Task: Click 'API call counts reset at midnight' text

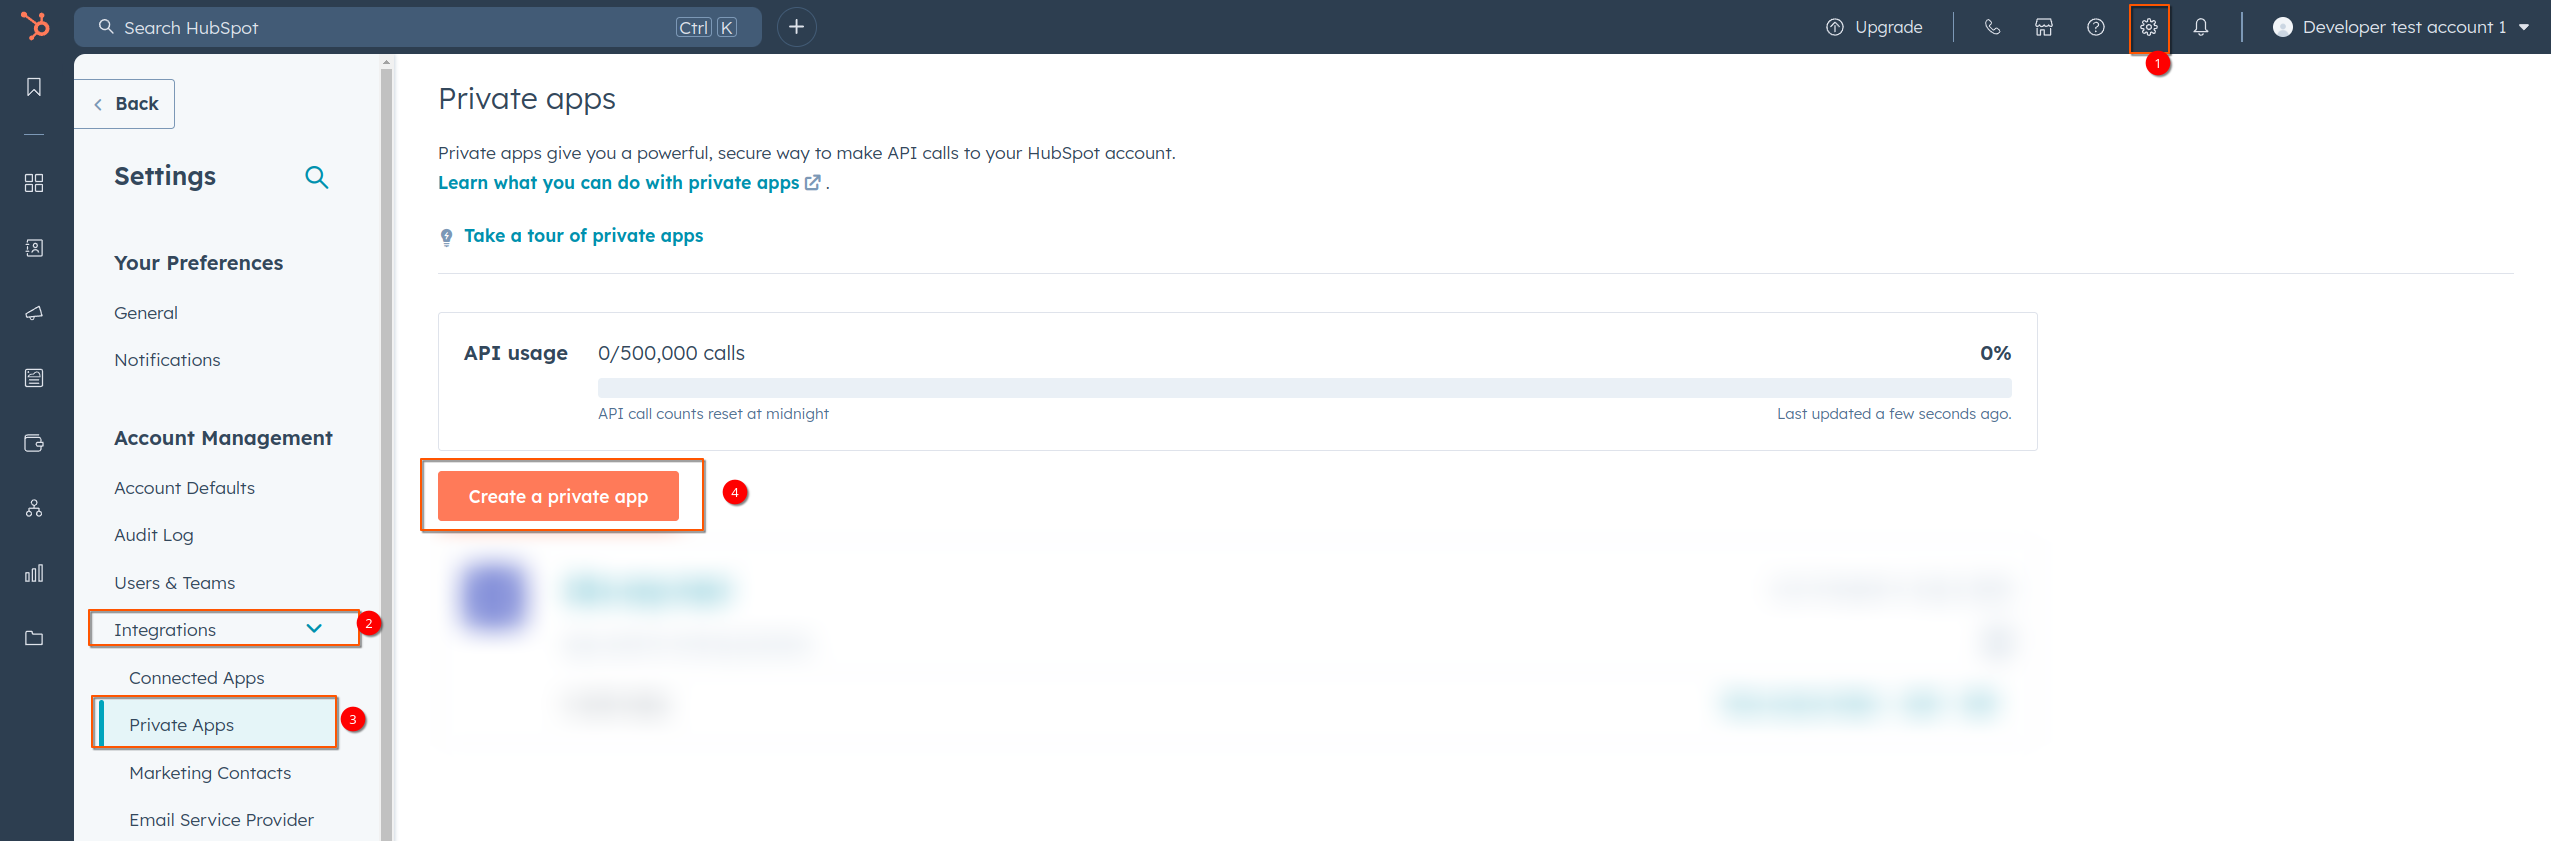Action: pos(713,414)
